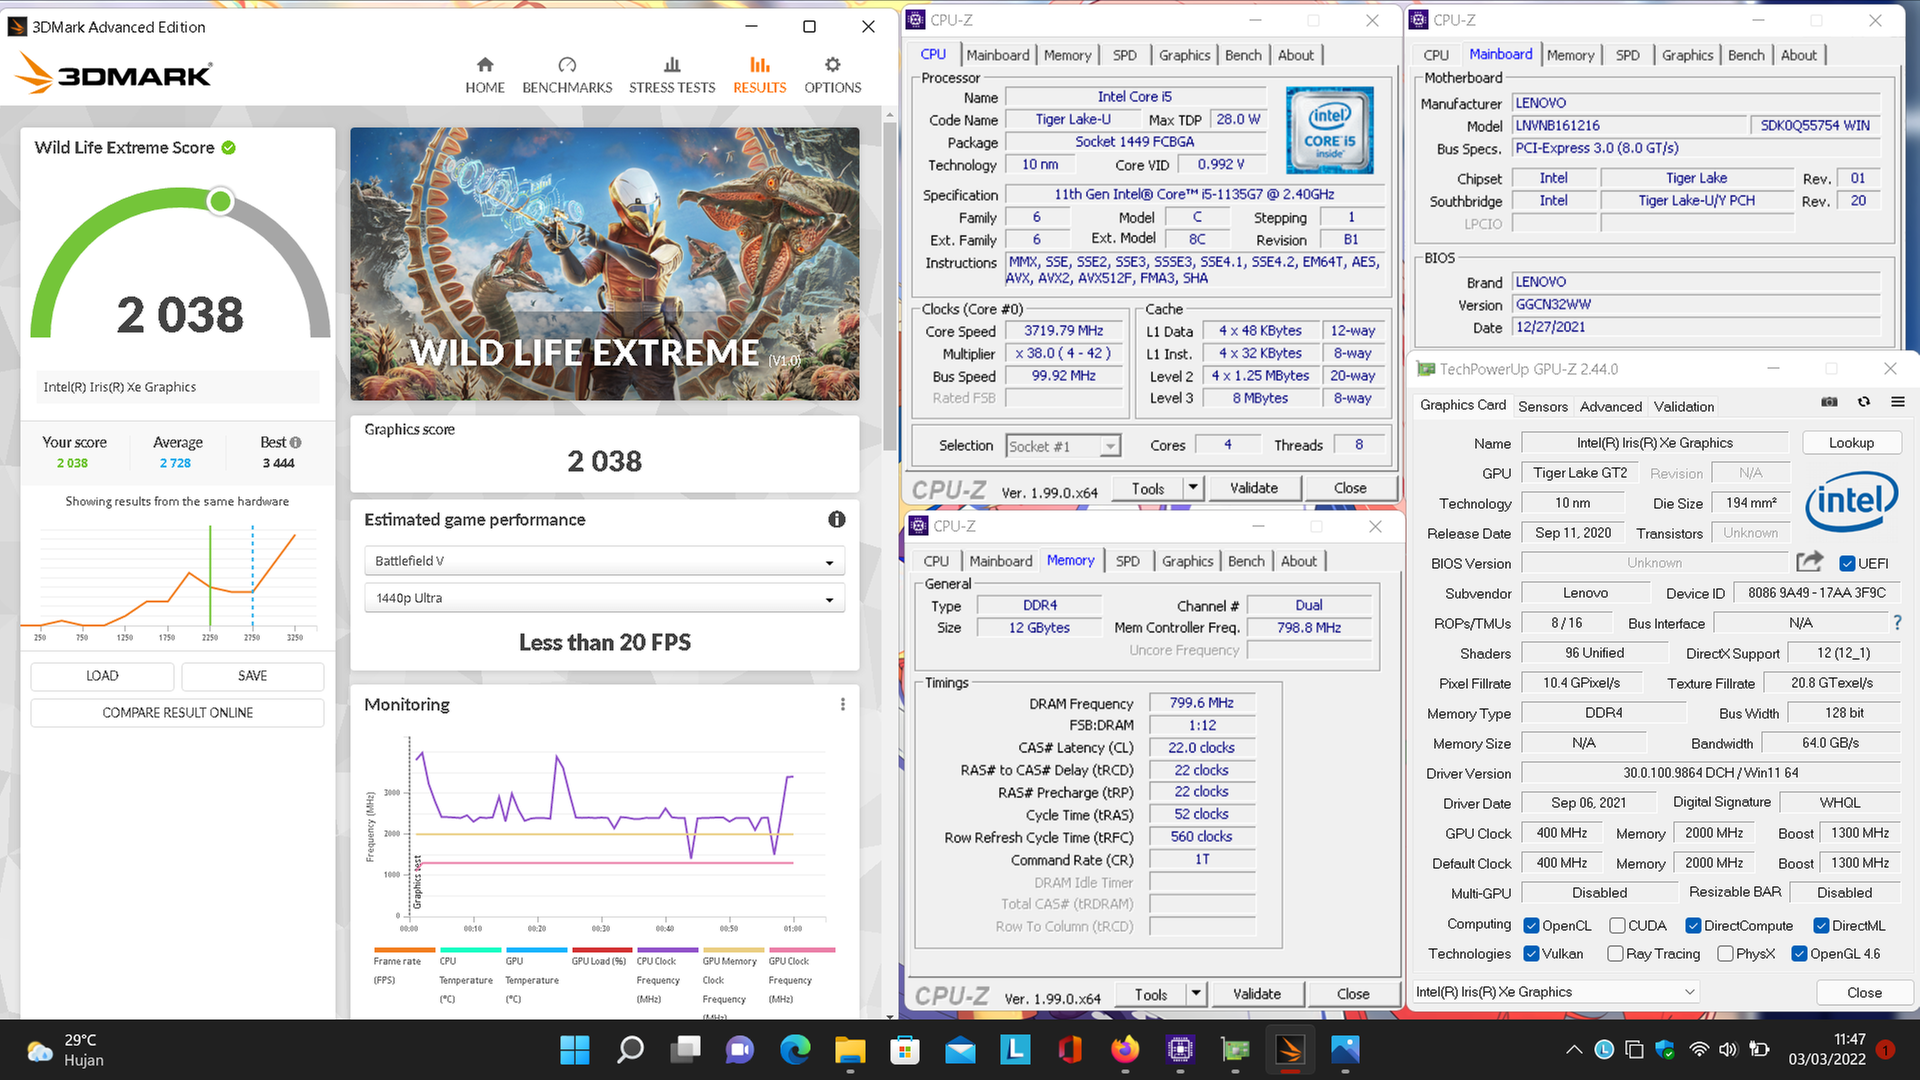Toggle the OpenGL 4.6 checkbox
The image size is (1920, 1080).
(x=1799, y=953)
